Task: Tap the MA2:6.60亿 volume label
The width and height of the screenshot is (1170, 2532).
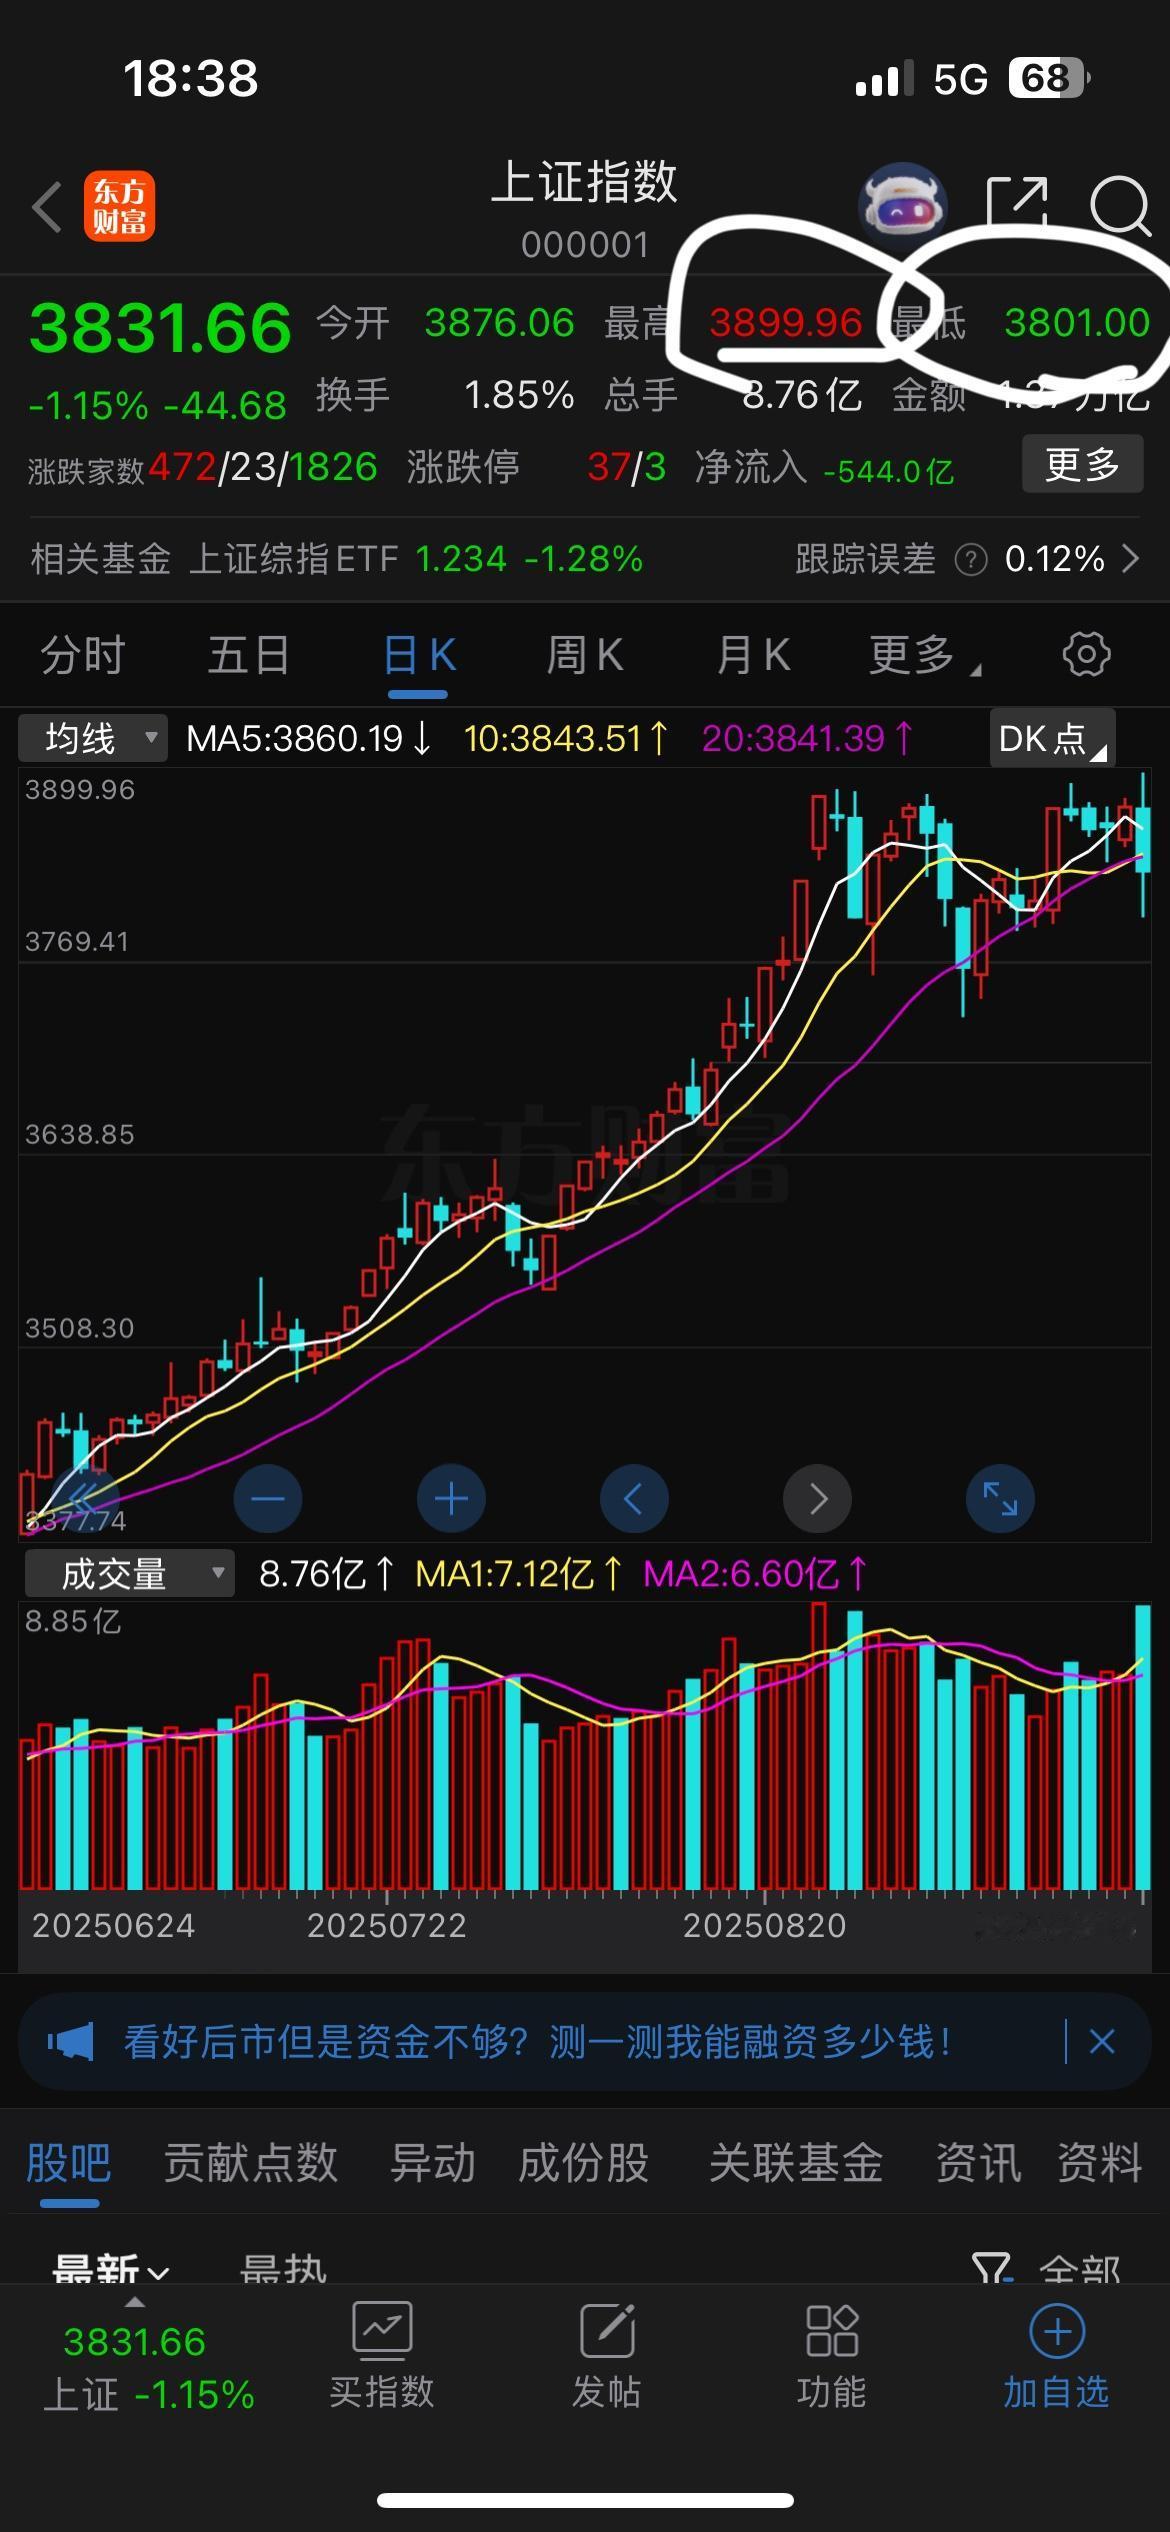Action: tap(755, 1574)
